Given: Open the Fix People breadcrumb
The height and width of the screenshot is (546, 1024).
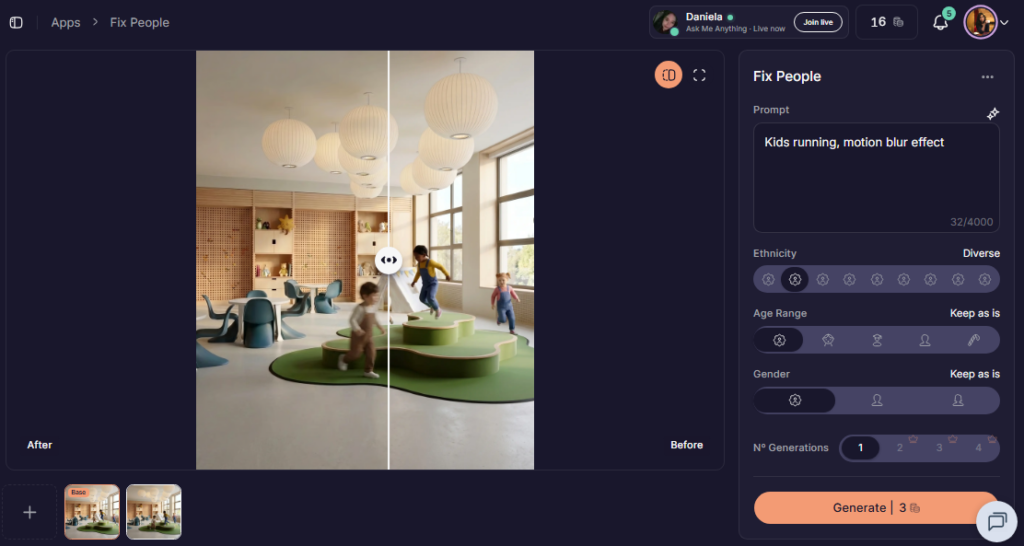Looking at the screenshot, I should click(x=140, y=23).
